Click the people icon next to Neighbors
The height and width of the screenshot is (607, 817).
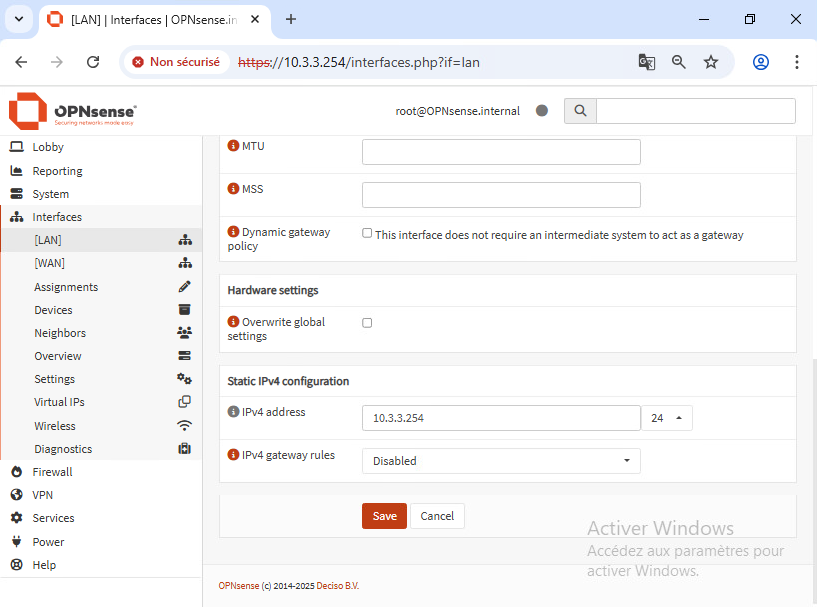pyautogui.click(x=184, y=332)
